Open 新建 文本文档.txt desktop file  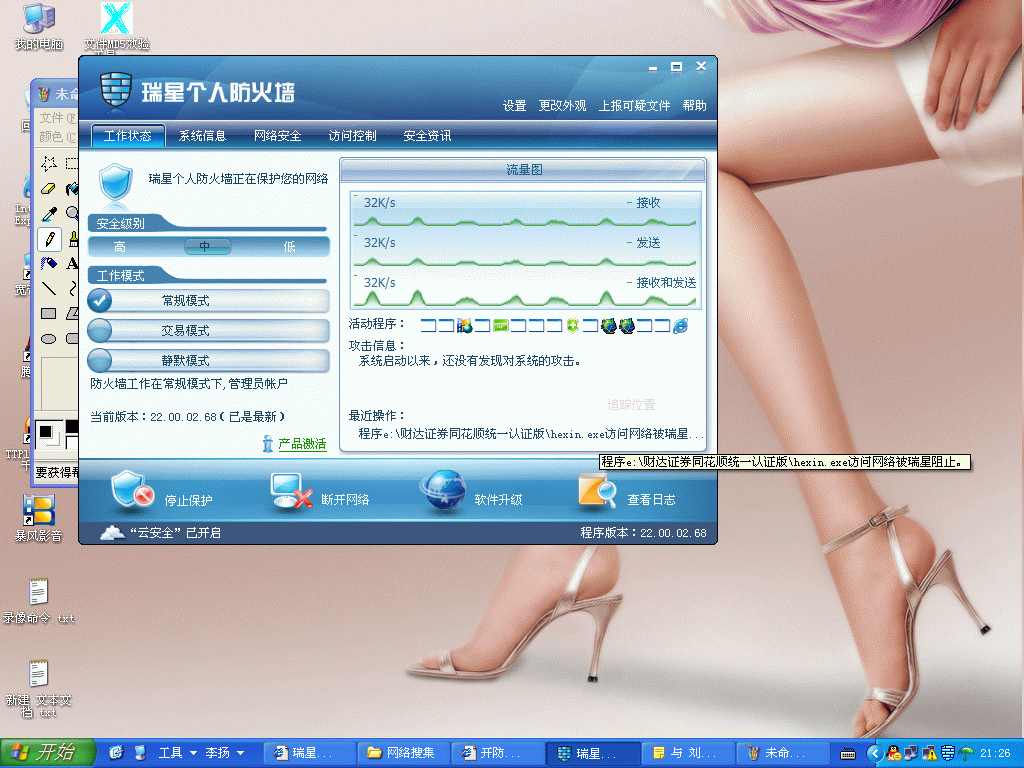pos(38,688)
